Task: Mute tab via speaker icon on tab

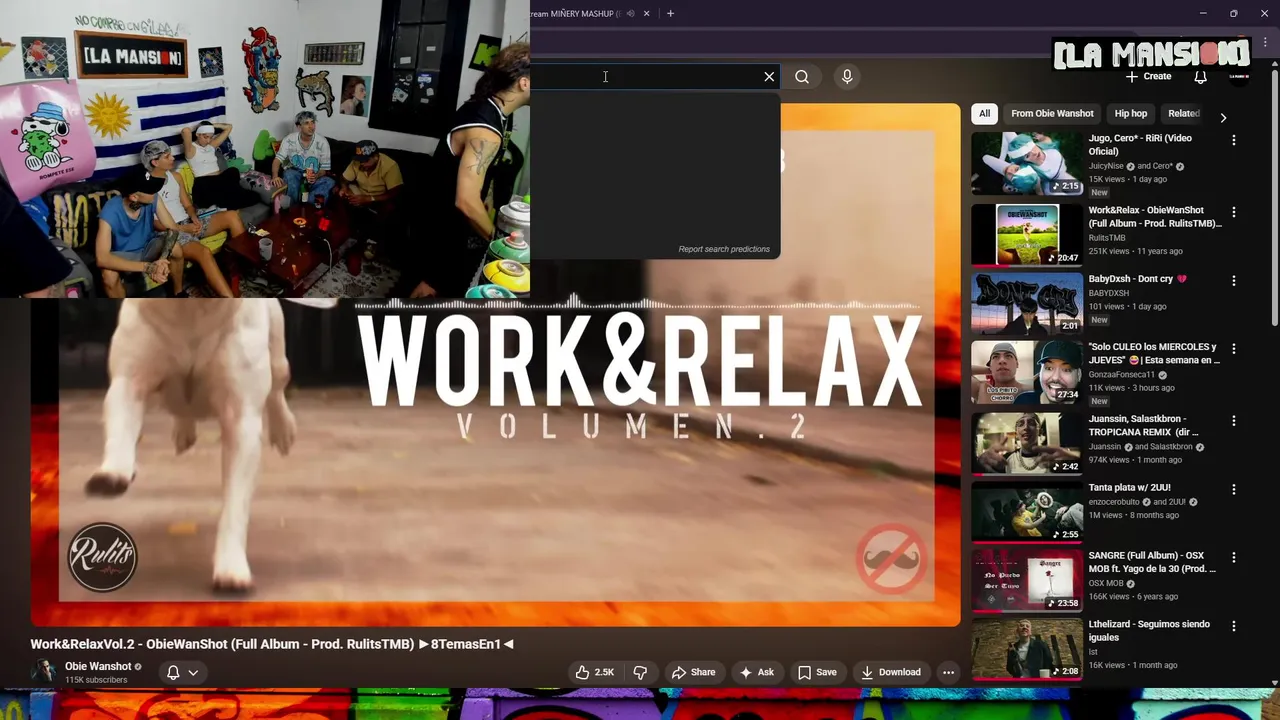Action: tap(630, 14)
